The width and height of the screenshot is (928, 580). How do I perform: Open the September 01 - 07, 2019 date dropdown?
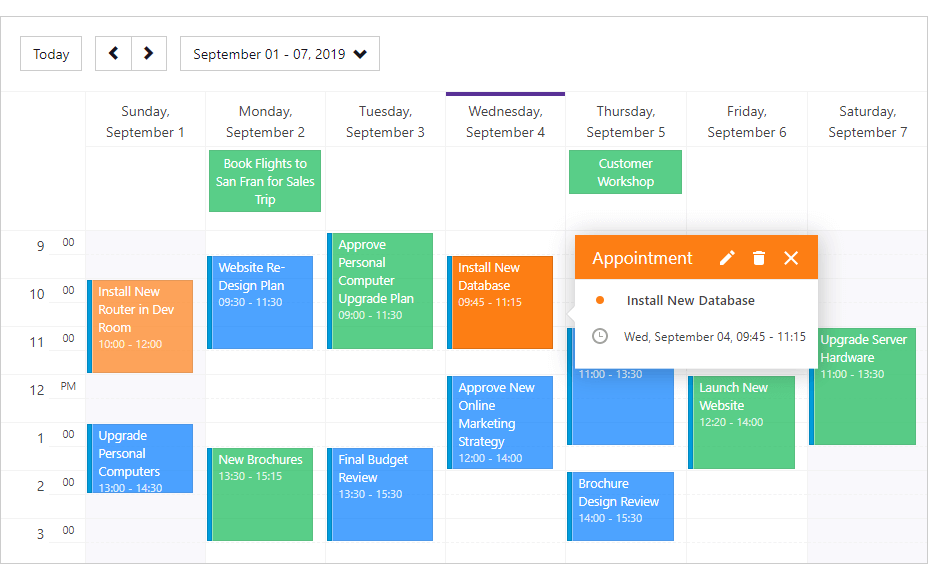click(280, 54)
